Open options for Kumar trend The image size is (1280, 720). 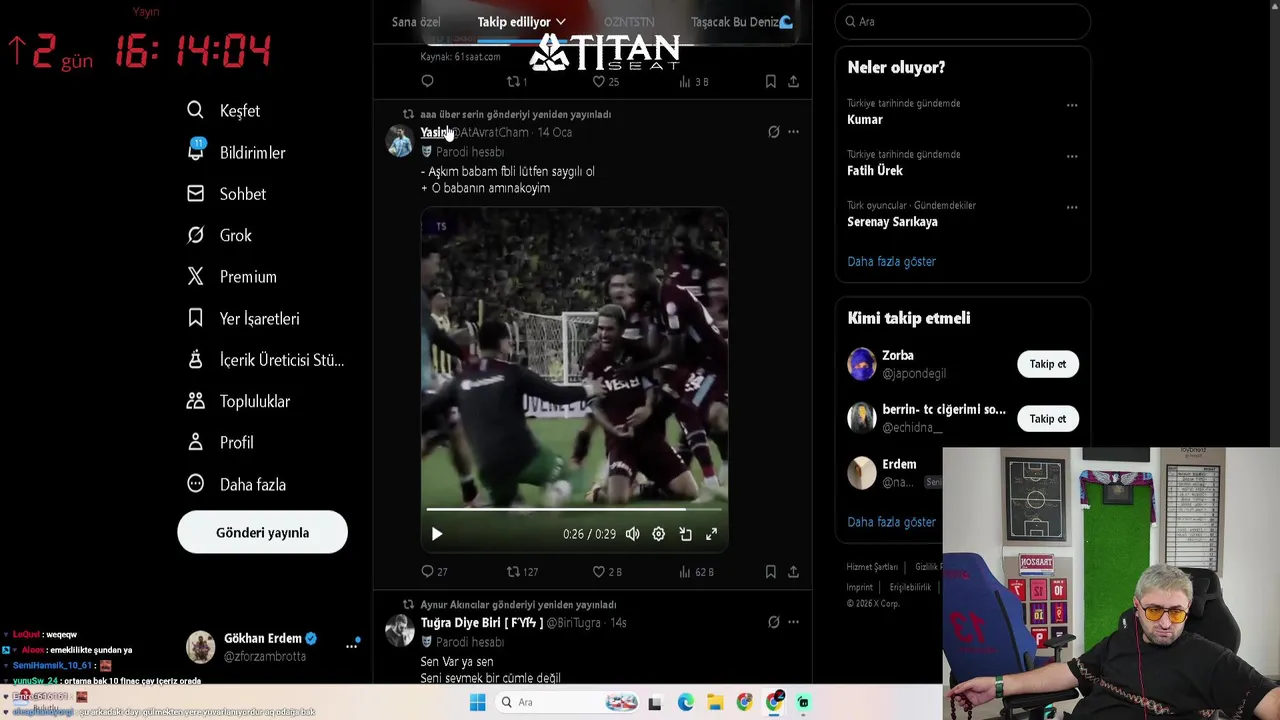coord(1072,105)
